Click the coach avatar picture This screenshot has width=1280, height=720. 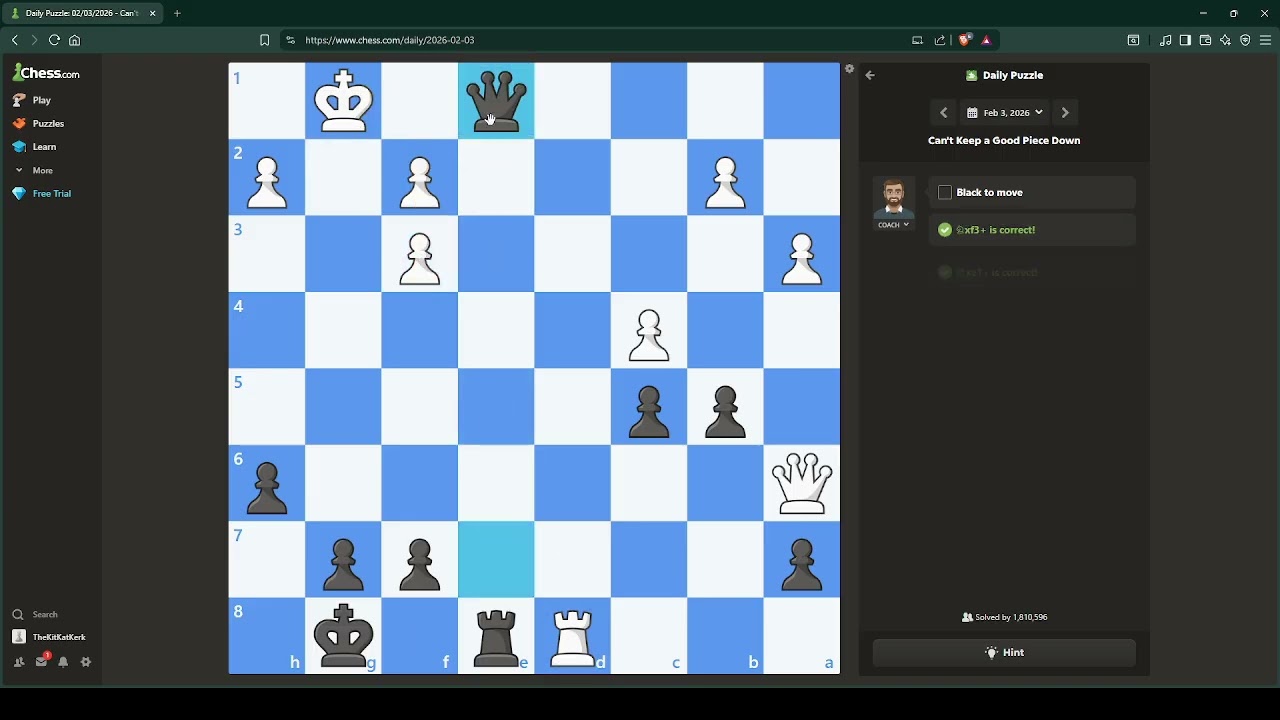tap(893, 198)
